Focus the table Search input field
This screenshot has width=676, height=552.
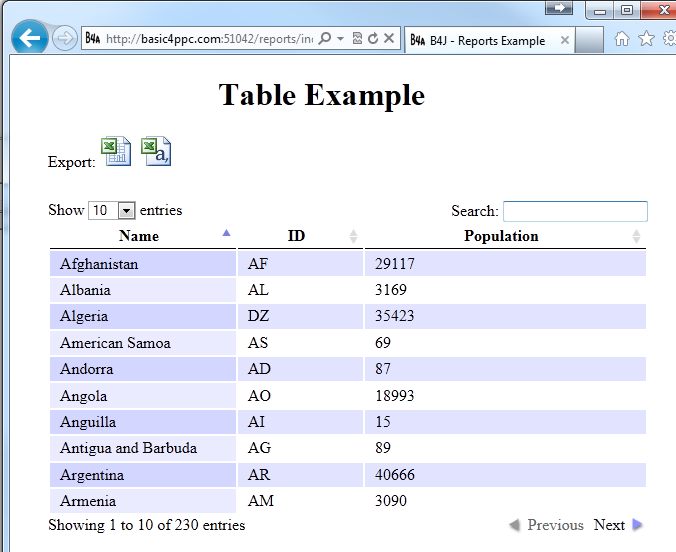coord(575,211)
